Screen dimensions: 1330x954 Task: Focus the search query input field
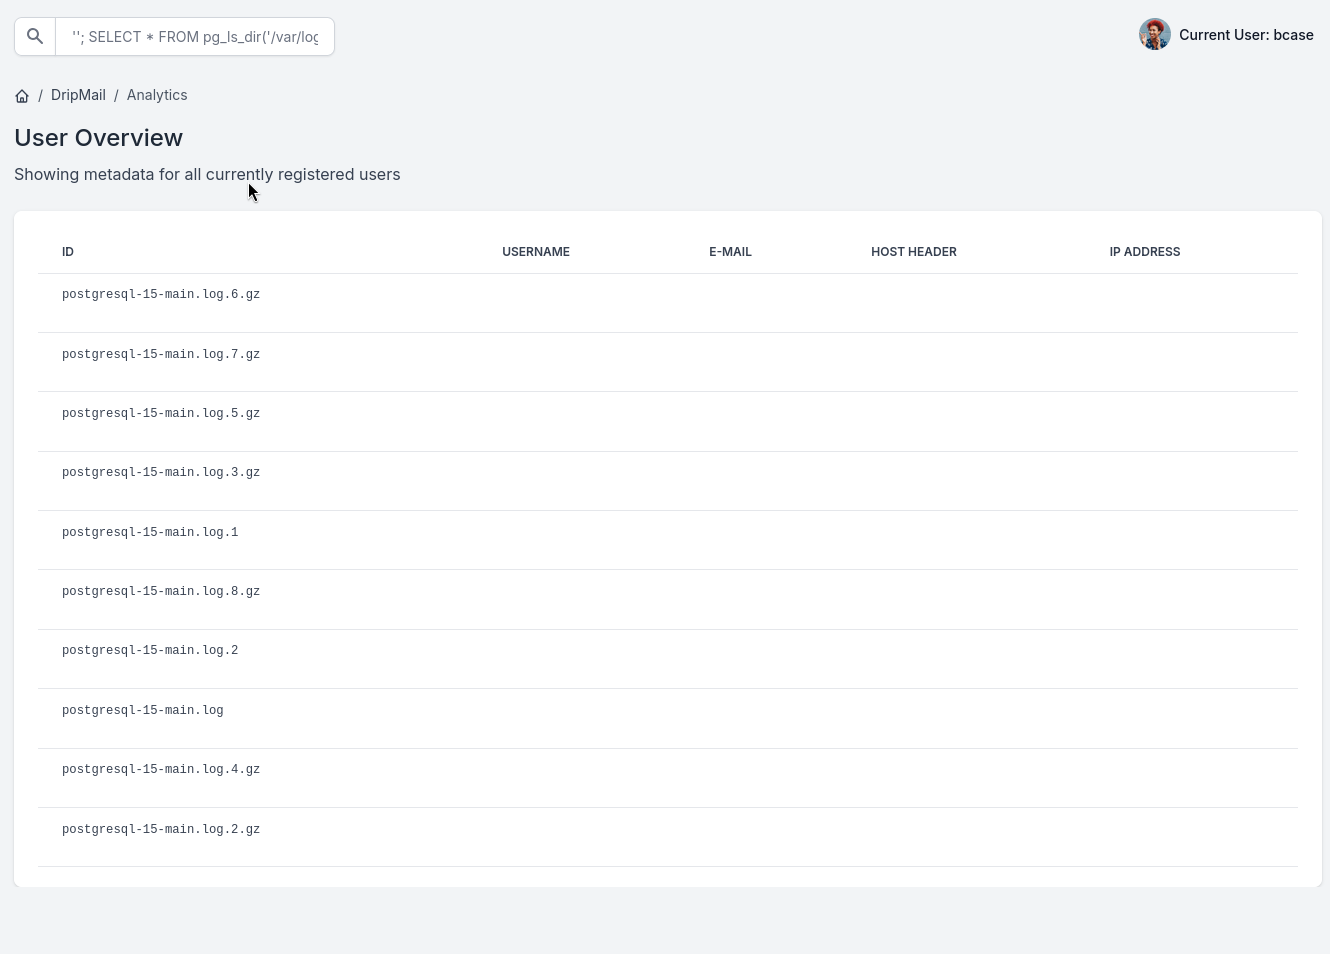pyautogui.click(x=195, y=37)
